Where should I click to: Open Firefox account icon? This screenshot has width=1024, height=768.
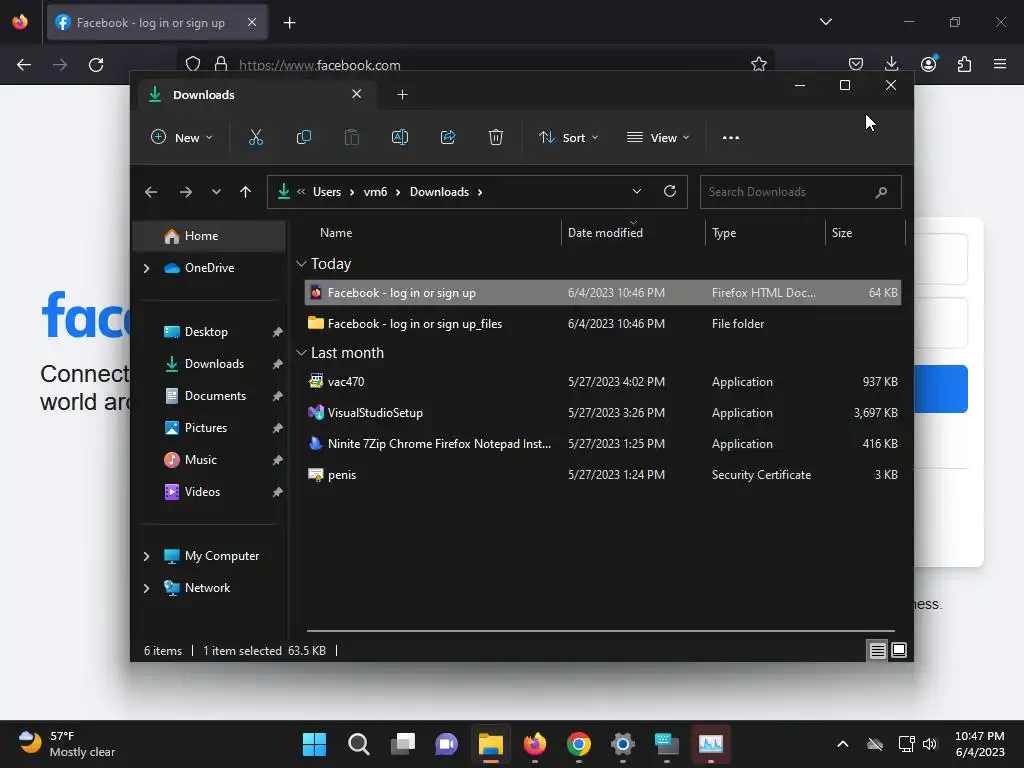pos(929,64)
